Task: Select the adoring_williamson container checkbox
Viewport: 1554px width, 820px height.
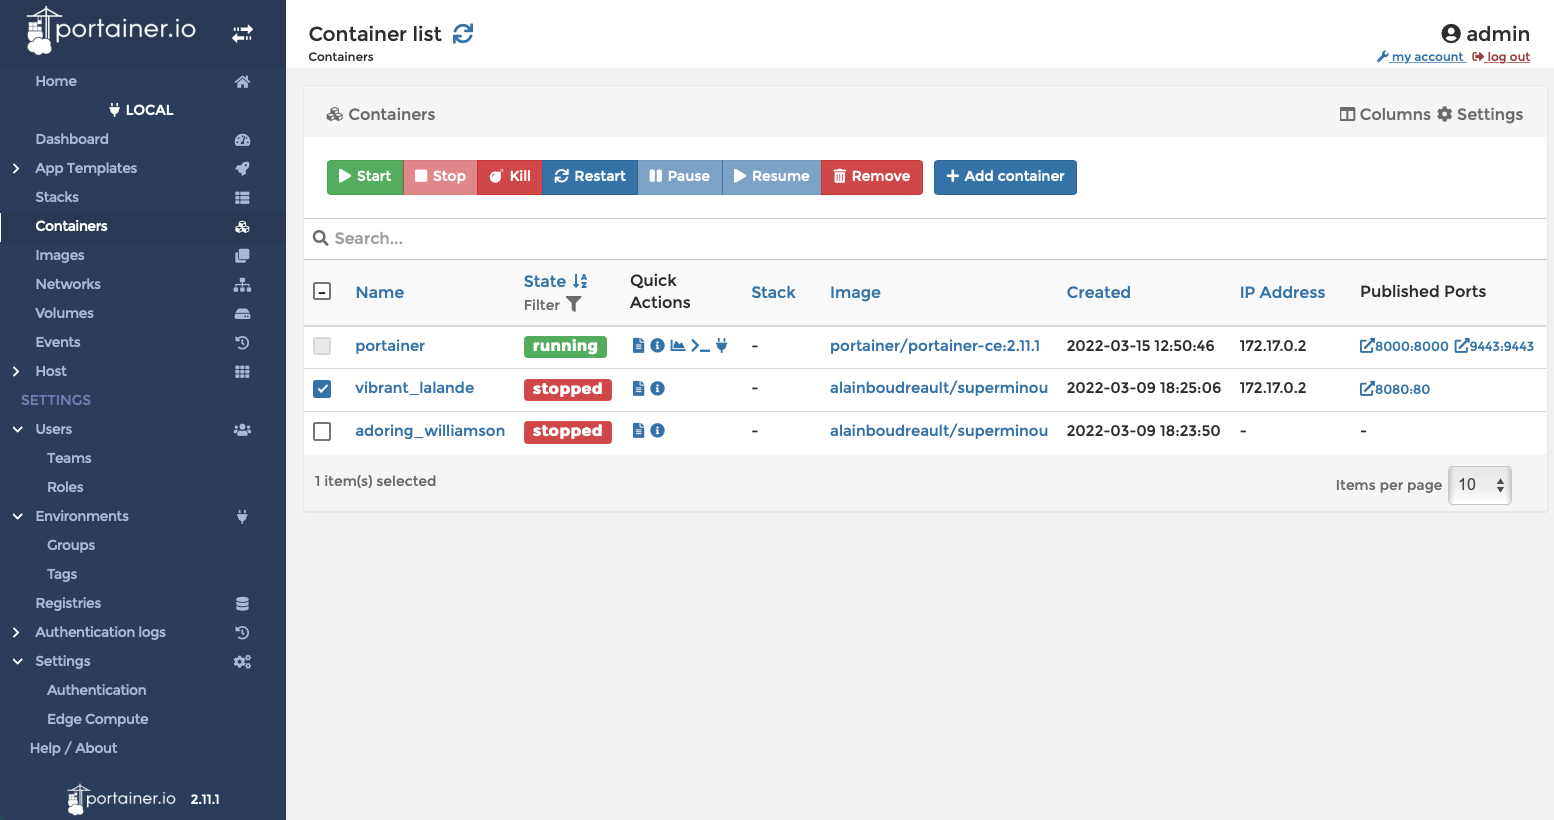Action: click(322, 431)
